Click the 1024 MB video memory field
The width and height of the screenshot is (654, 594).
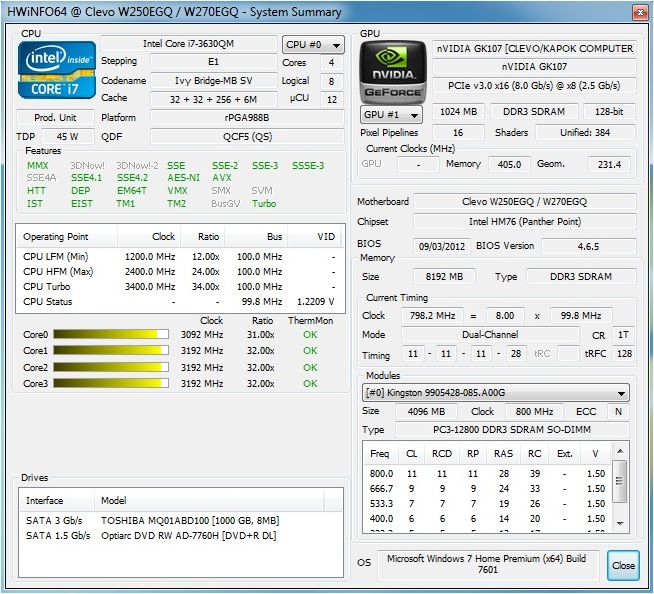coord(458,111)
